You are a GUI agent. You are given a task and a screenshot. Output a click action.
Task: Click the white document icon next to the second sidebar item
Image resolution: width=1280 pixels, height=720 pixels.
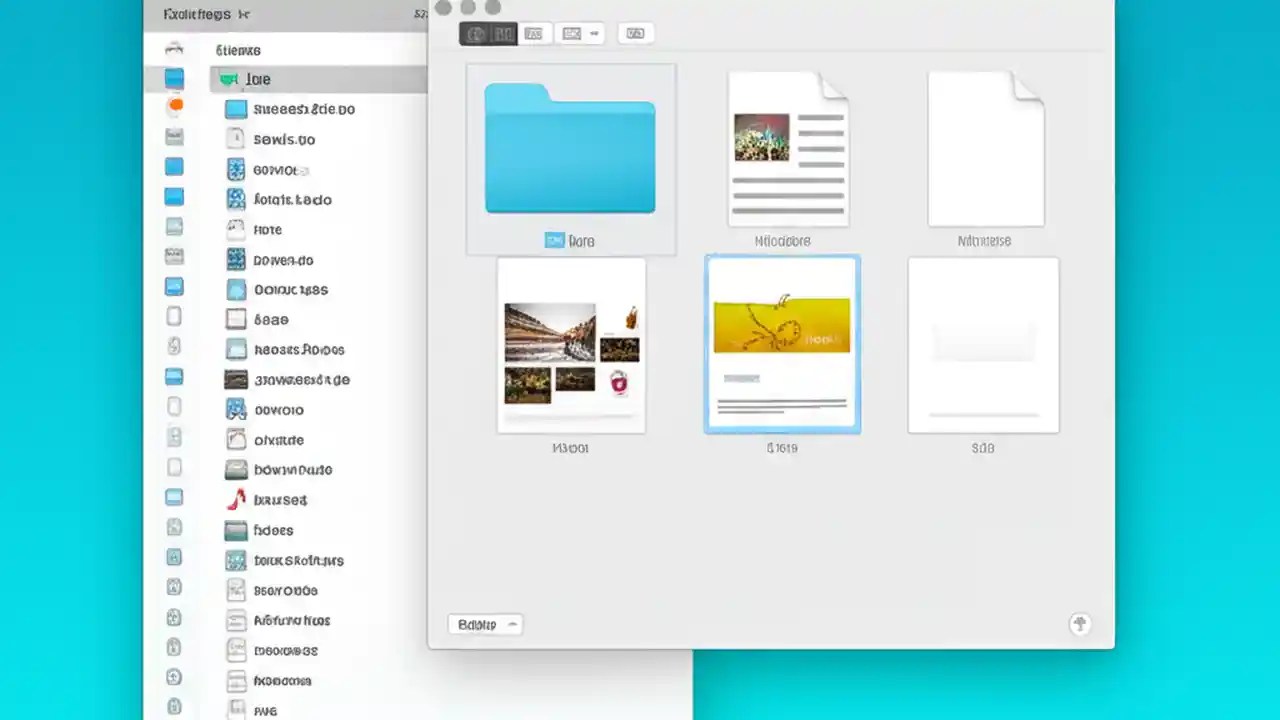235,139
